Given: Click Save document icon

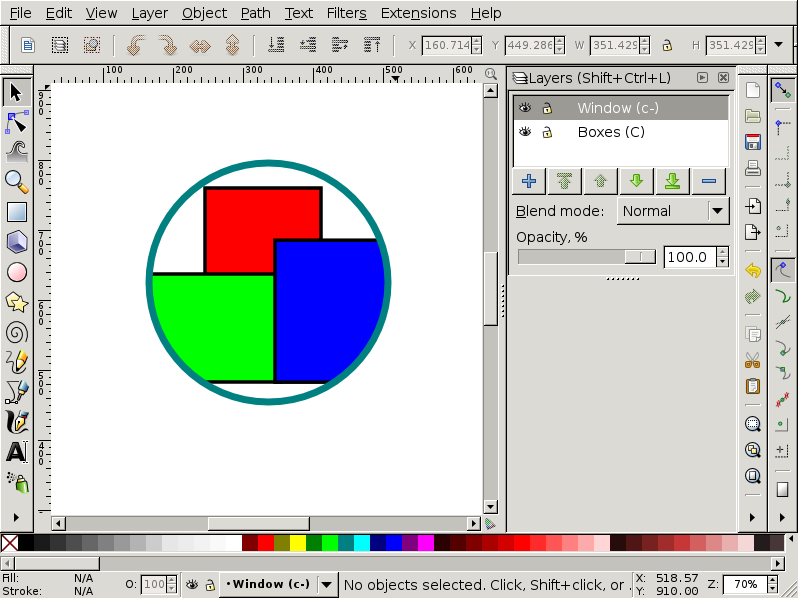Looking at the screenshot, I should 753,142.
